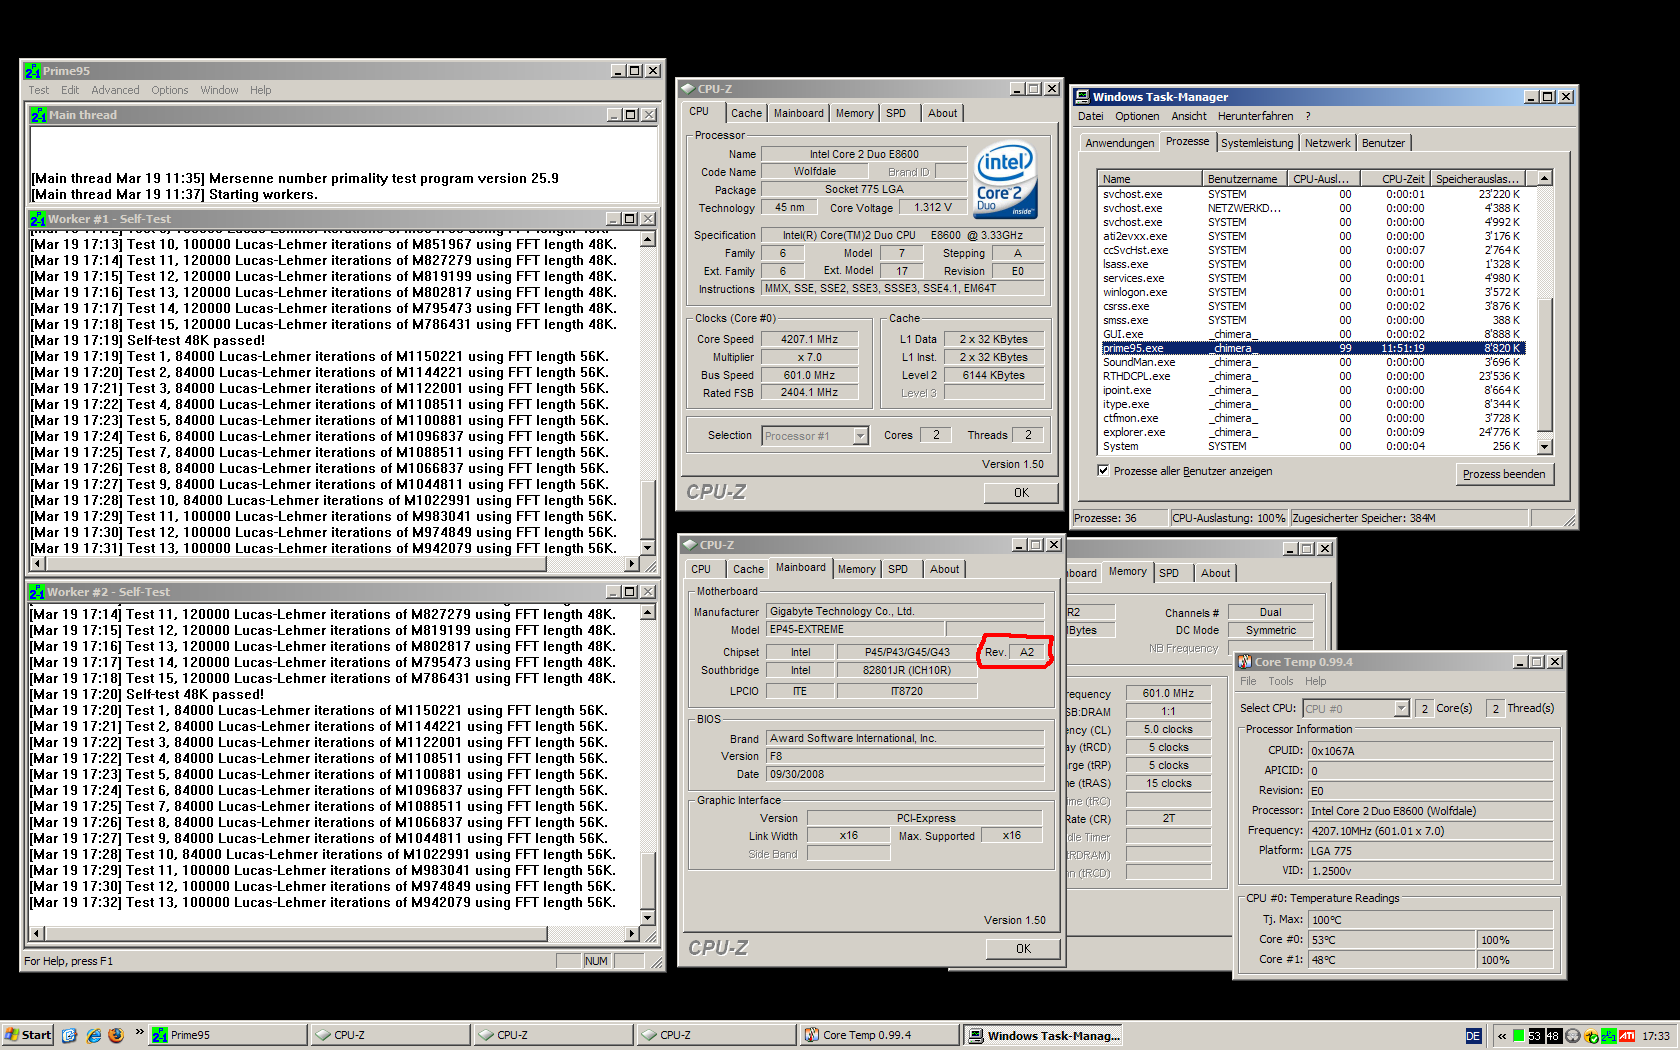Open the Test menu in Prime95
This screenshot has height=1050, width=1680.
tap(39, 90)
